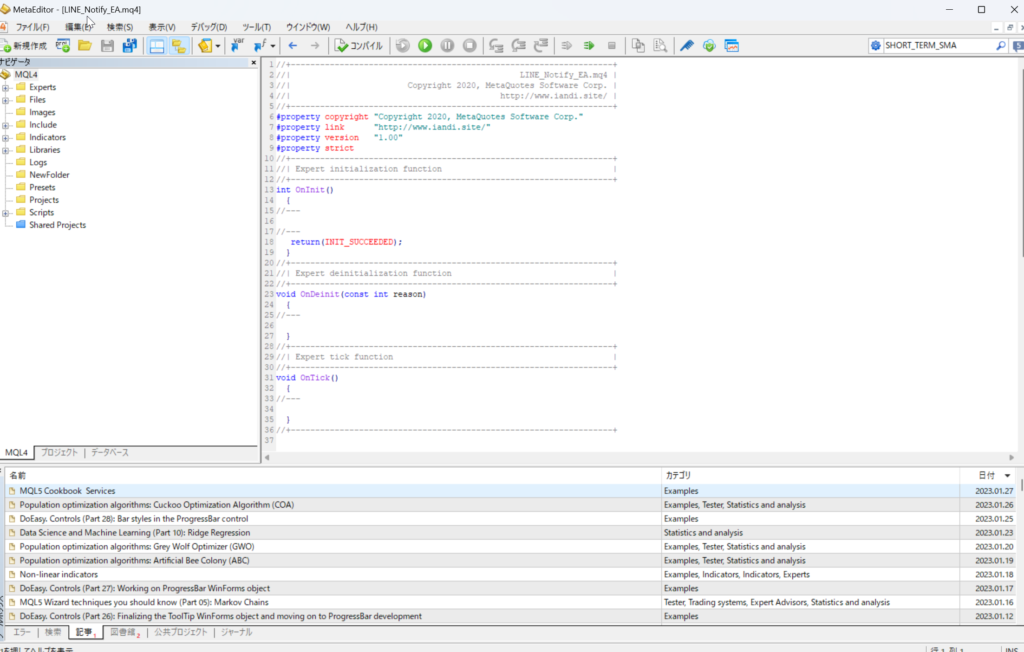Open the デバッグ(D) menu

(209, 27)
